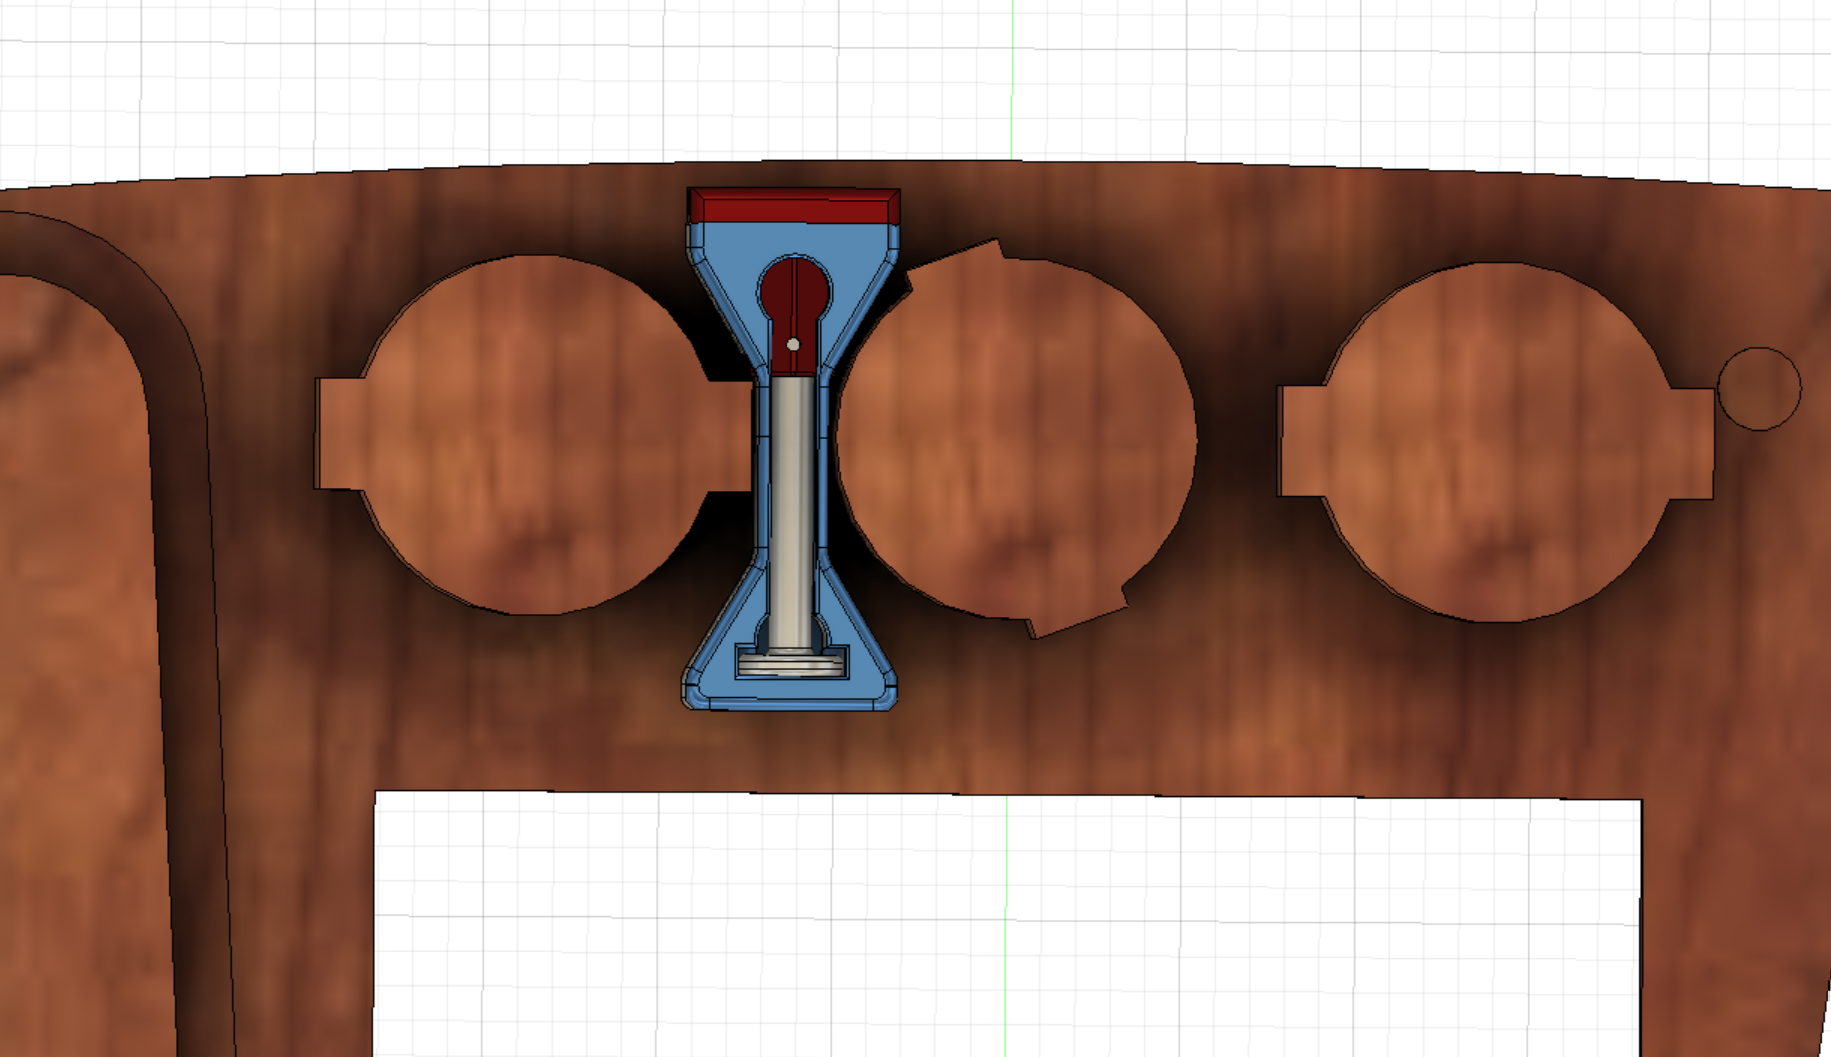
Task: Select the right circular pocket face
Action: 1495,442
